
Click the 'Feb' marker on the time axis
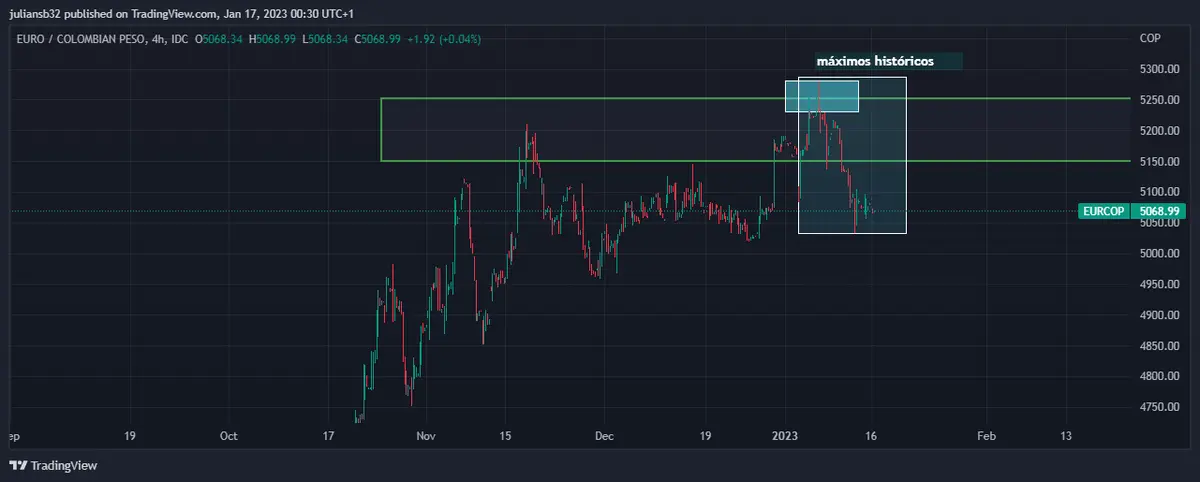[986, 436]
